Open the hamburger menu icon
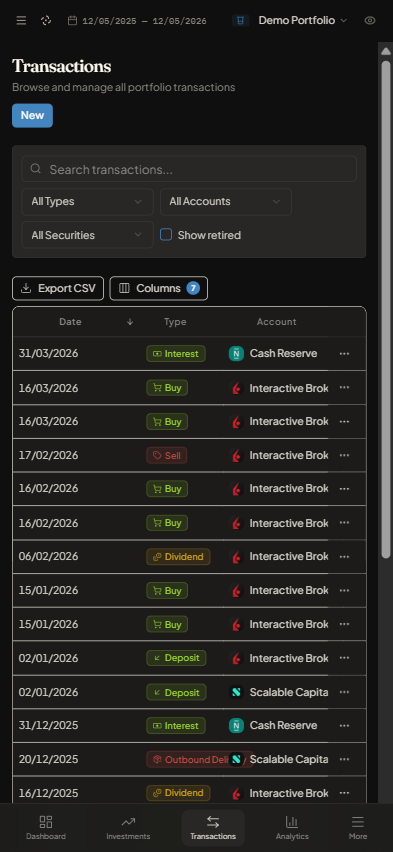This screenshot has width=393, height=852. 21,21
